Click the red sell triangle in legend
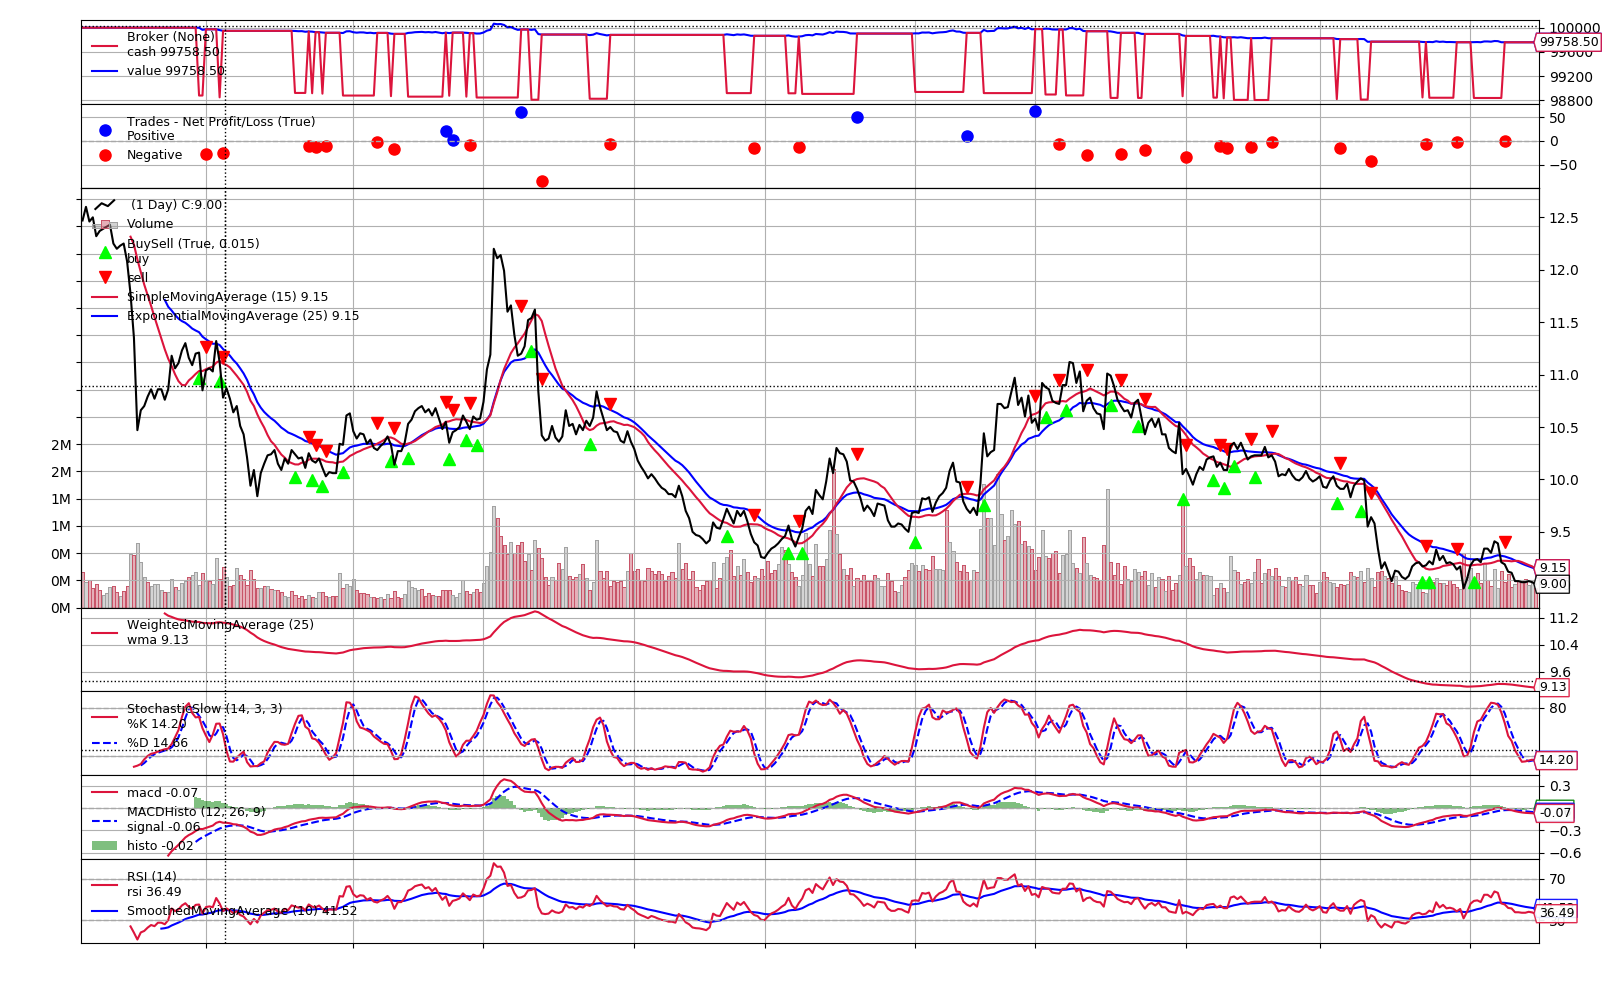Image resolution: width=1620 pixels, height=993 pixels. (x=105, y=277)
